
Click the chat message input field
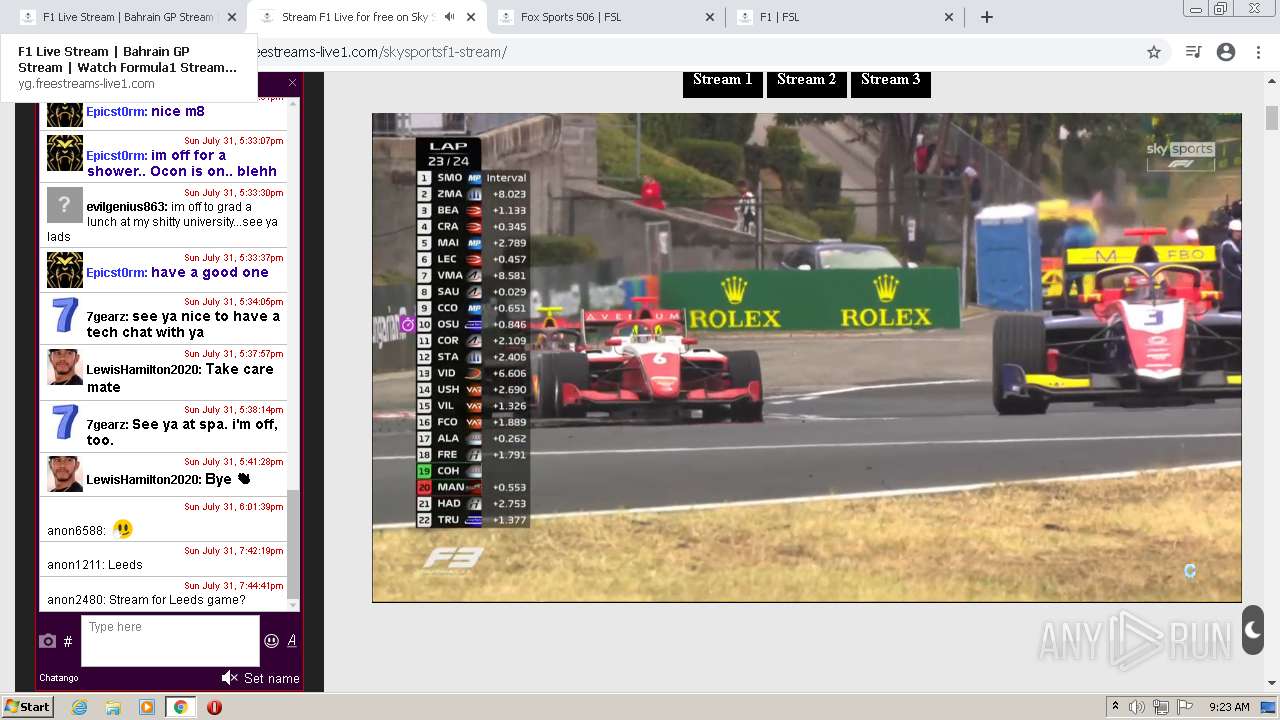point(170,640)
